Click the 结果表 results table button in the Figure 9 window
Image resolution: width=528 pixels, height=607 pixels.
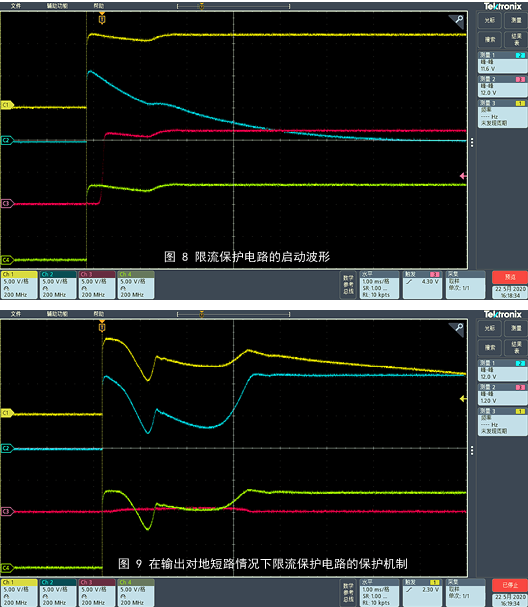(516, 347)
